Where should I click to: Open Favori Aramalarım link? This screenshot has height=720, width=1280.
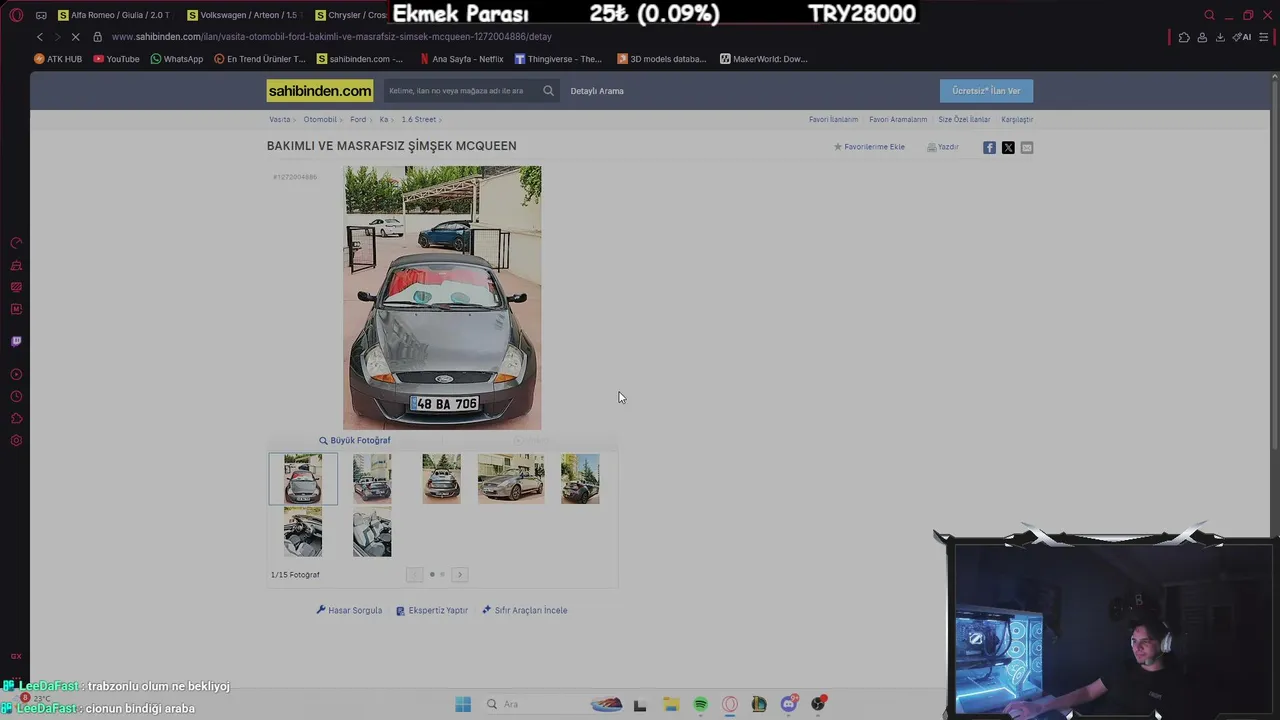click(898, 120)
